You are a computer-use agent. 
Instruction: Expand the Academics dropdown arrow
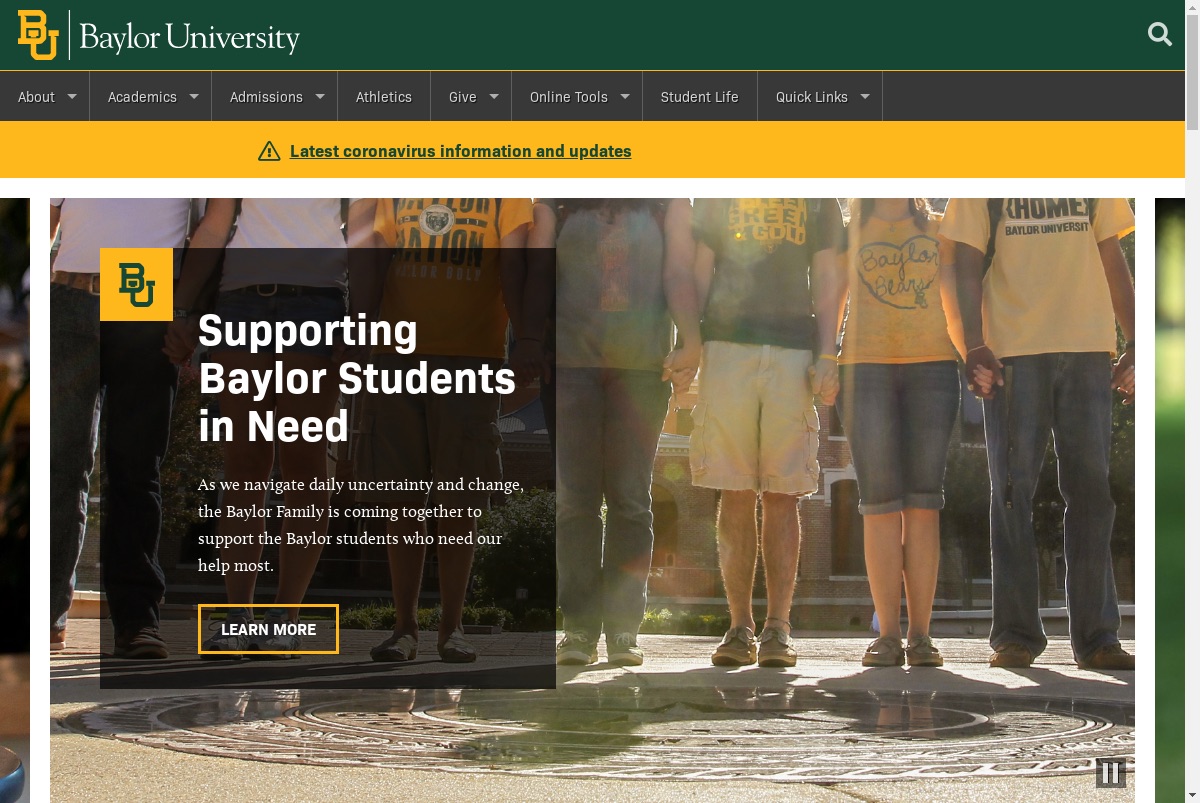click(x=194, y=97)
